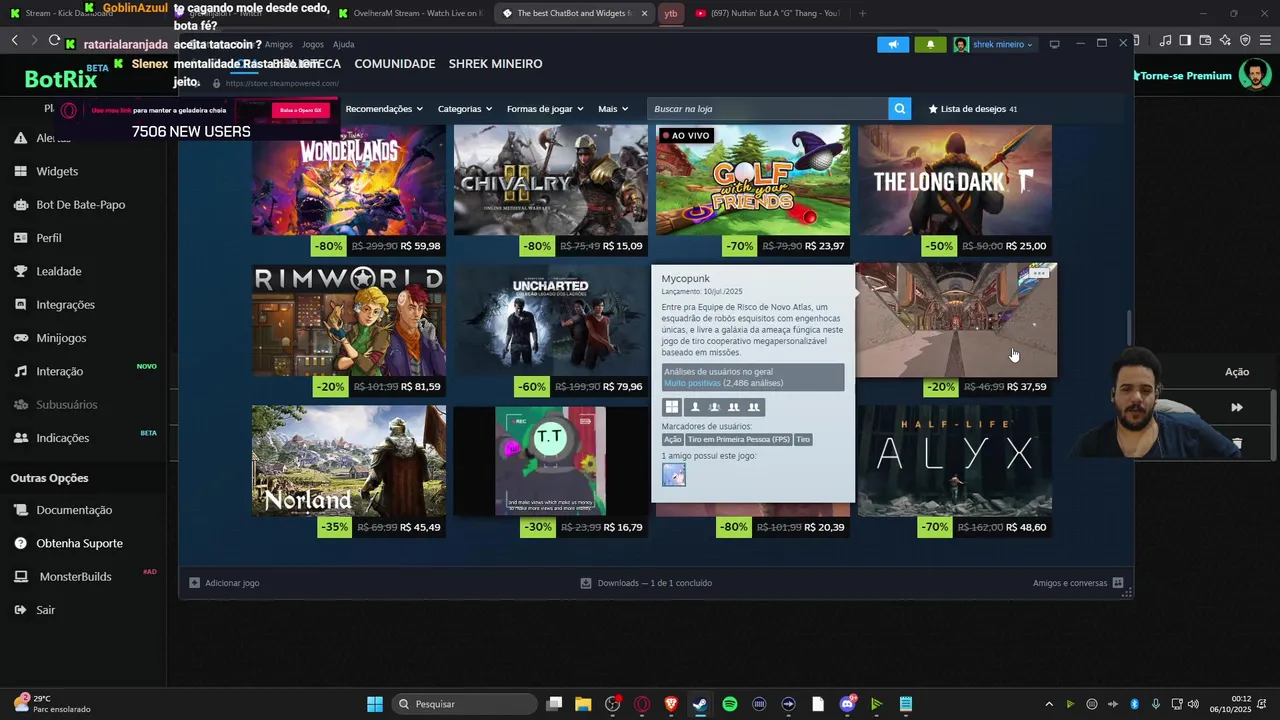Open Spotify from the taskbar
The width and height of the screenshot is (1280, 720).
730,704
